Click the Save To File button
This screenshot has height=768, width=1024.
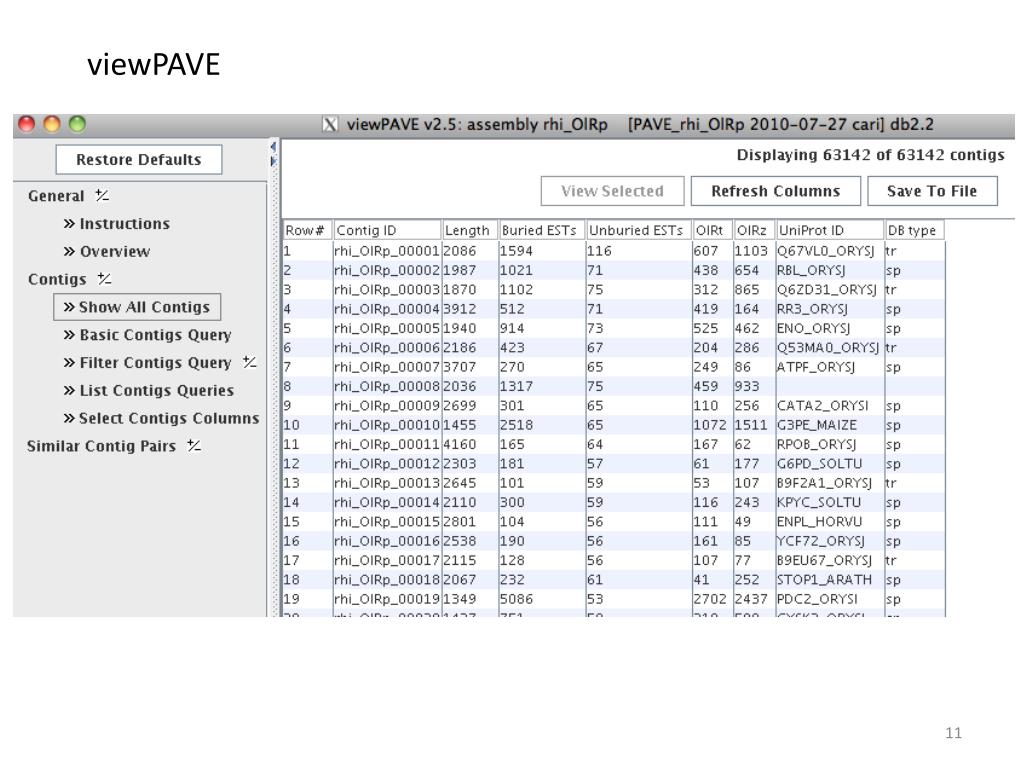(932, 191)
